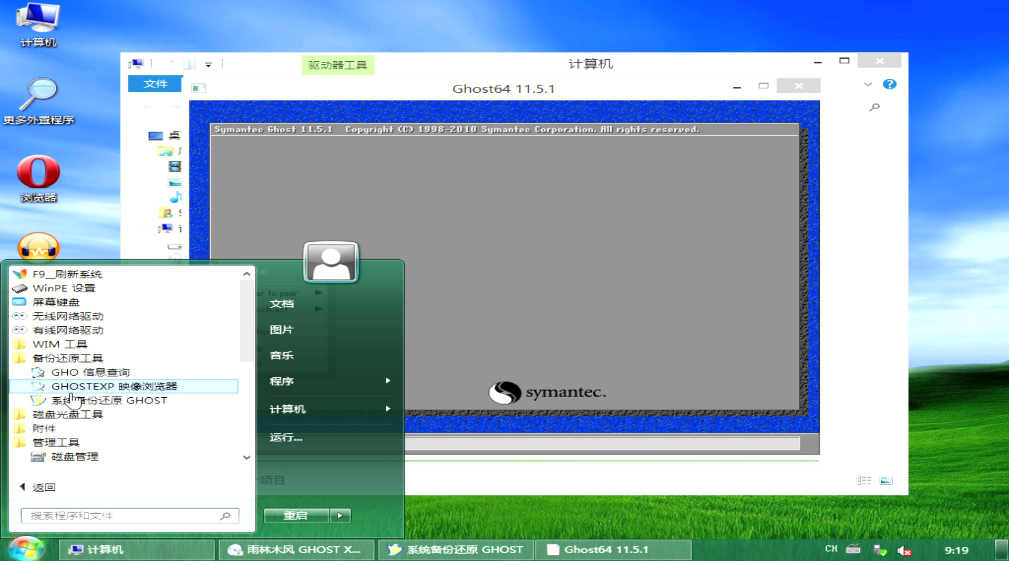Click the 9:19 clock in taskbar
Viewport: 1009px width, 561px height.
956,550
